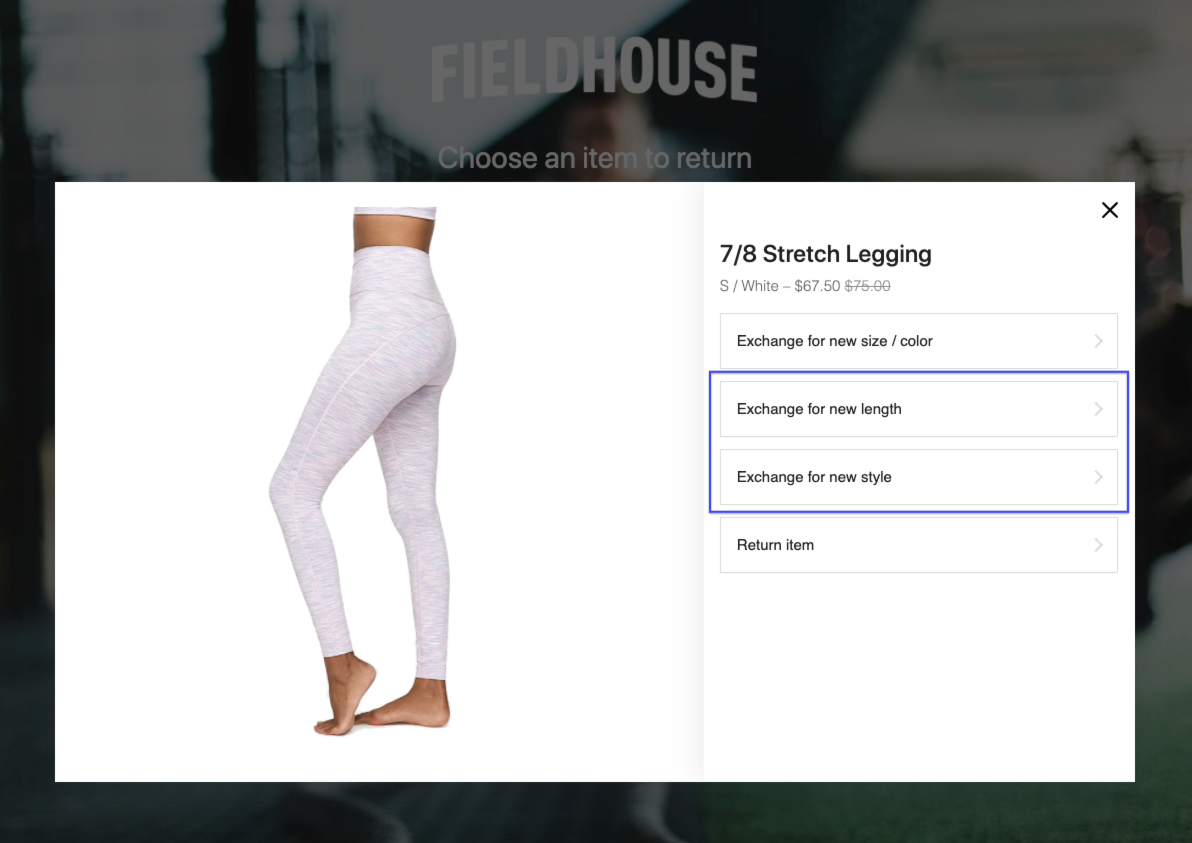Click the chevron on the size / color exchange row
The height and width of the screenshot is (843, 1192).
tap(1098, 341)
